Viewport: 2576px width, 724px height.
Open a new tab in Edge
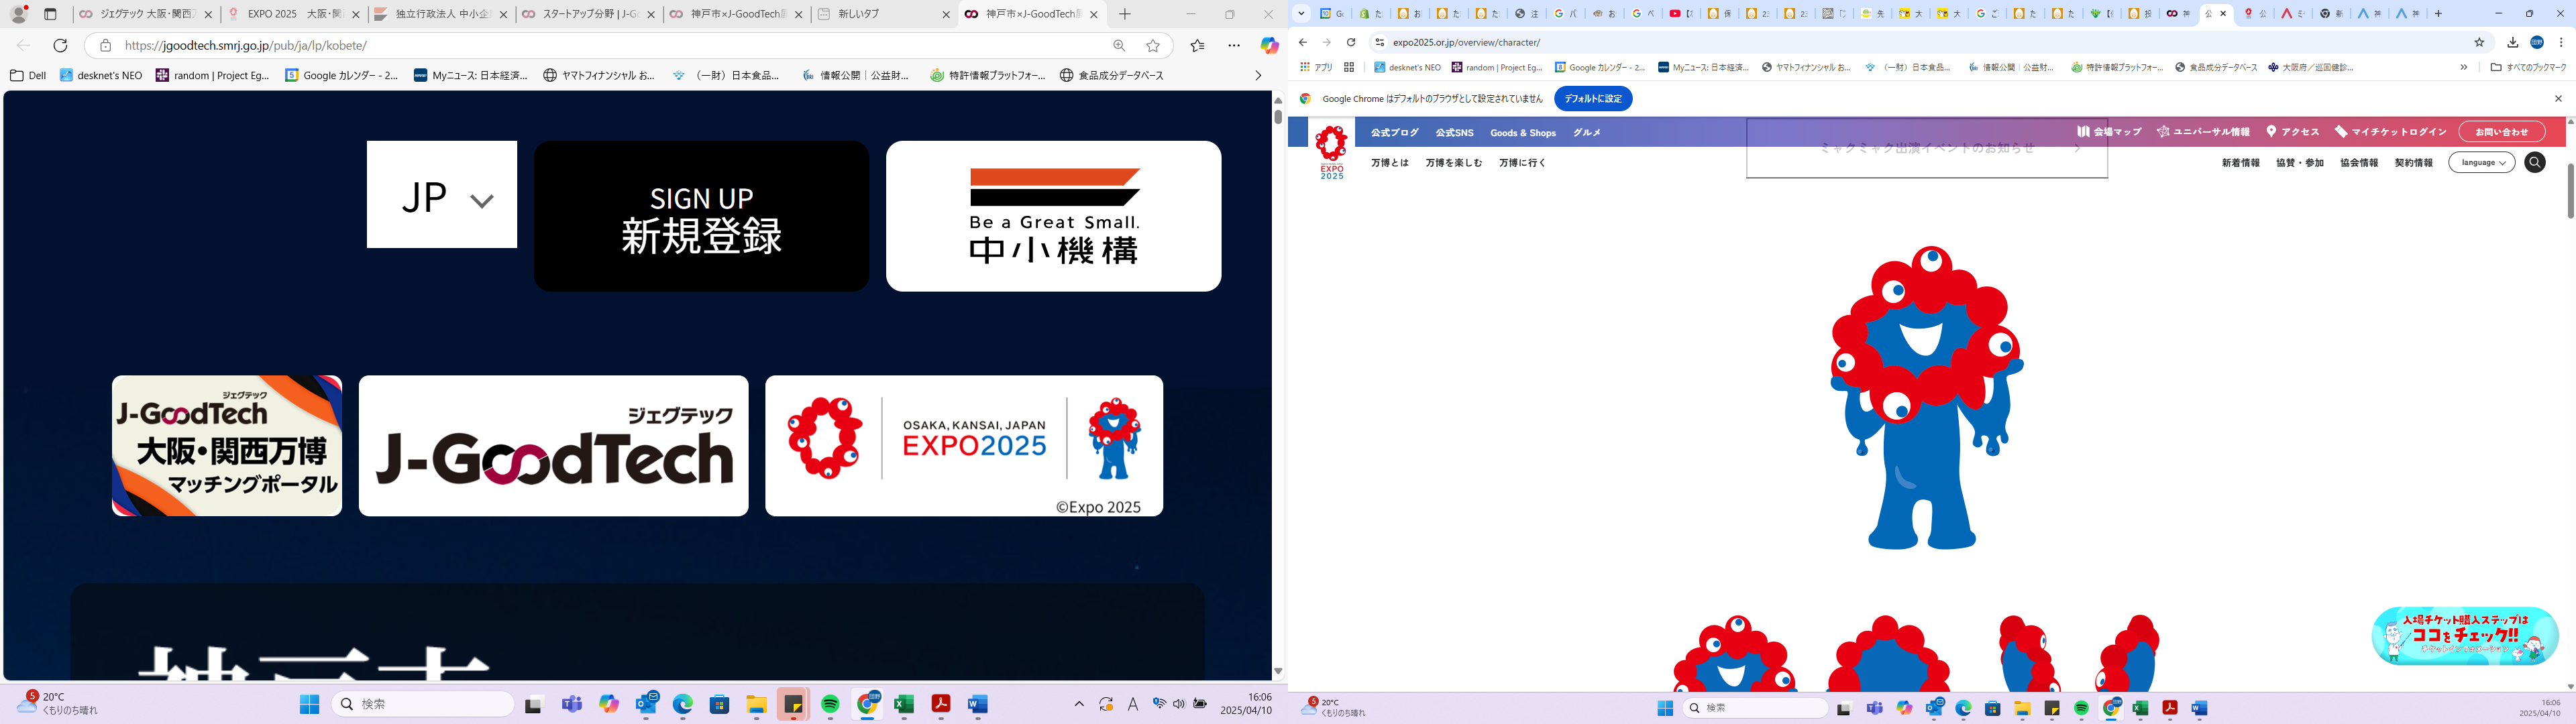click(1125, 14)
